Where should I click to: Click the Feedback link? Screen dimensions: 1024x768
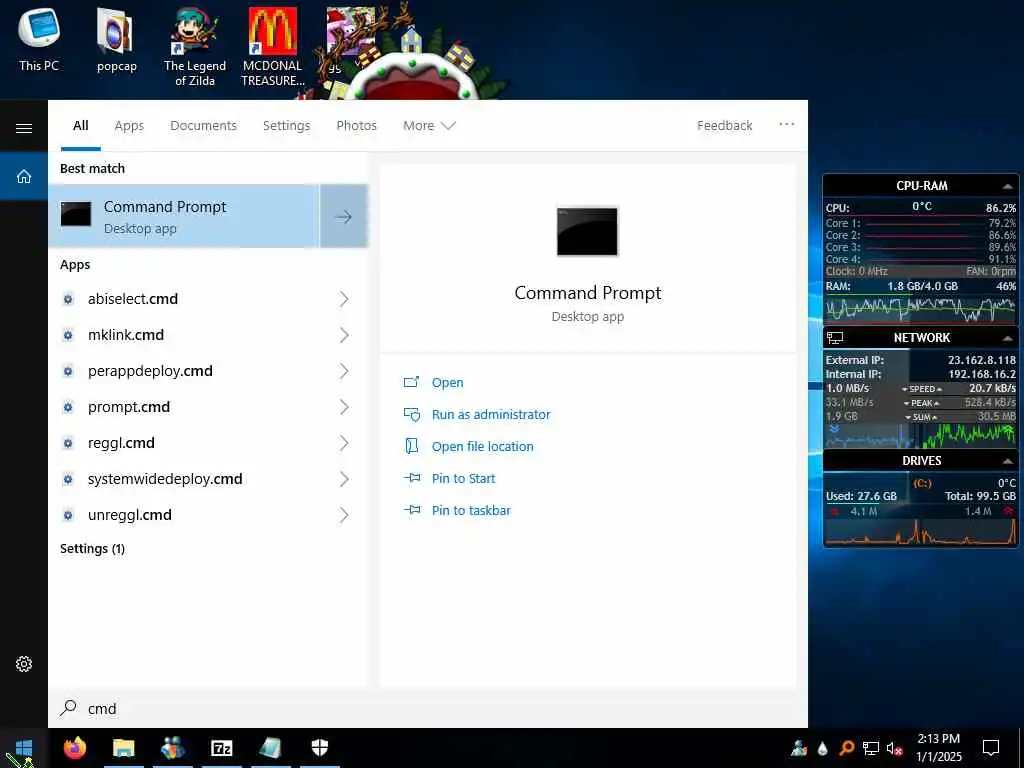(724, 125)
